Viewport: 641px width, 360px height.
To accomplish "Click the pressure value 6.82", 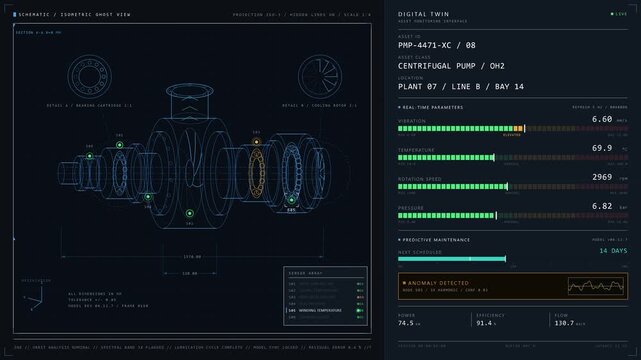I will [602, 206].
